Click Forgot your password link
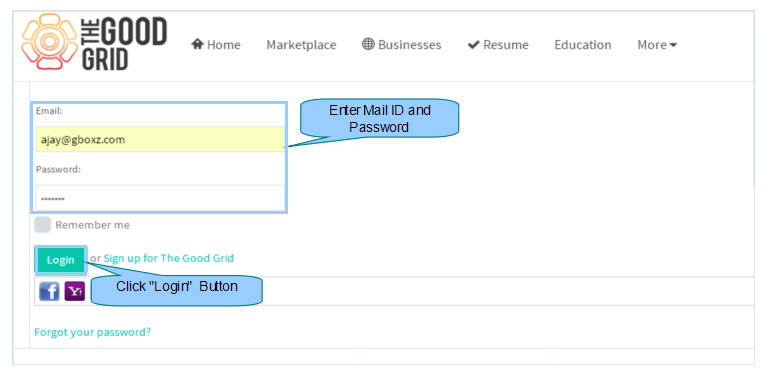 [x=93, y=332]
